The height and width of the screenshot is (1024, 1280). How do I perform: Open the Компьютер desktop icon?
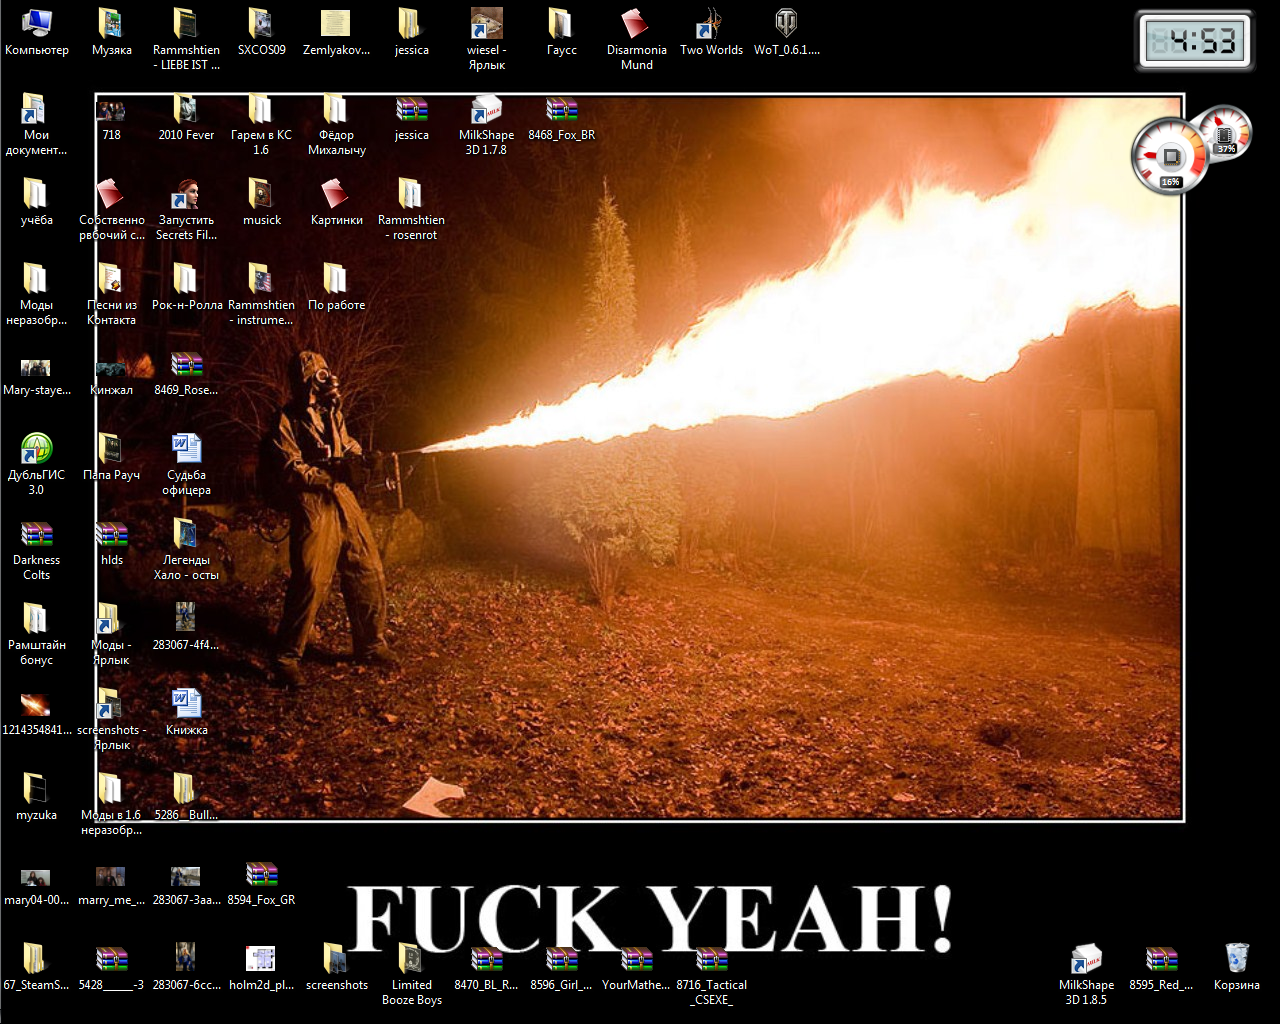click(37, 24)
